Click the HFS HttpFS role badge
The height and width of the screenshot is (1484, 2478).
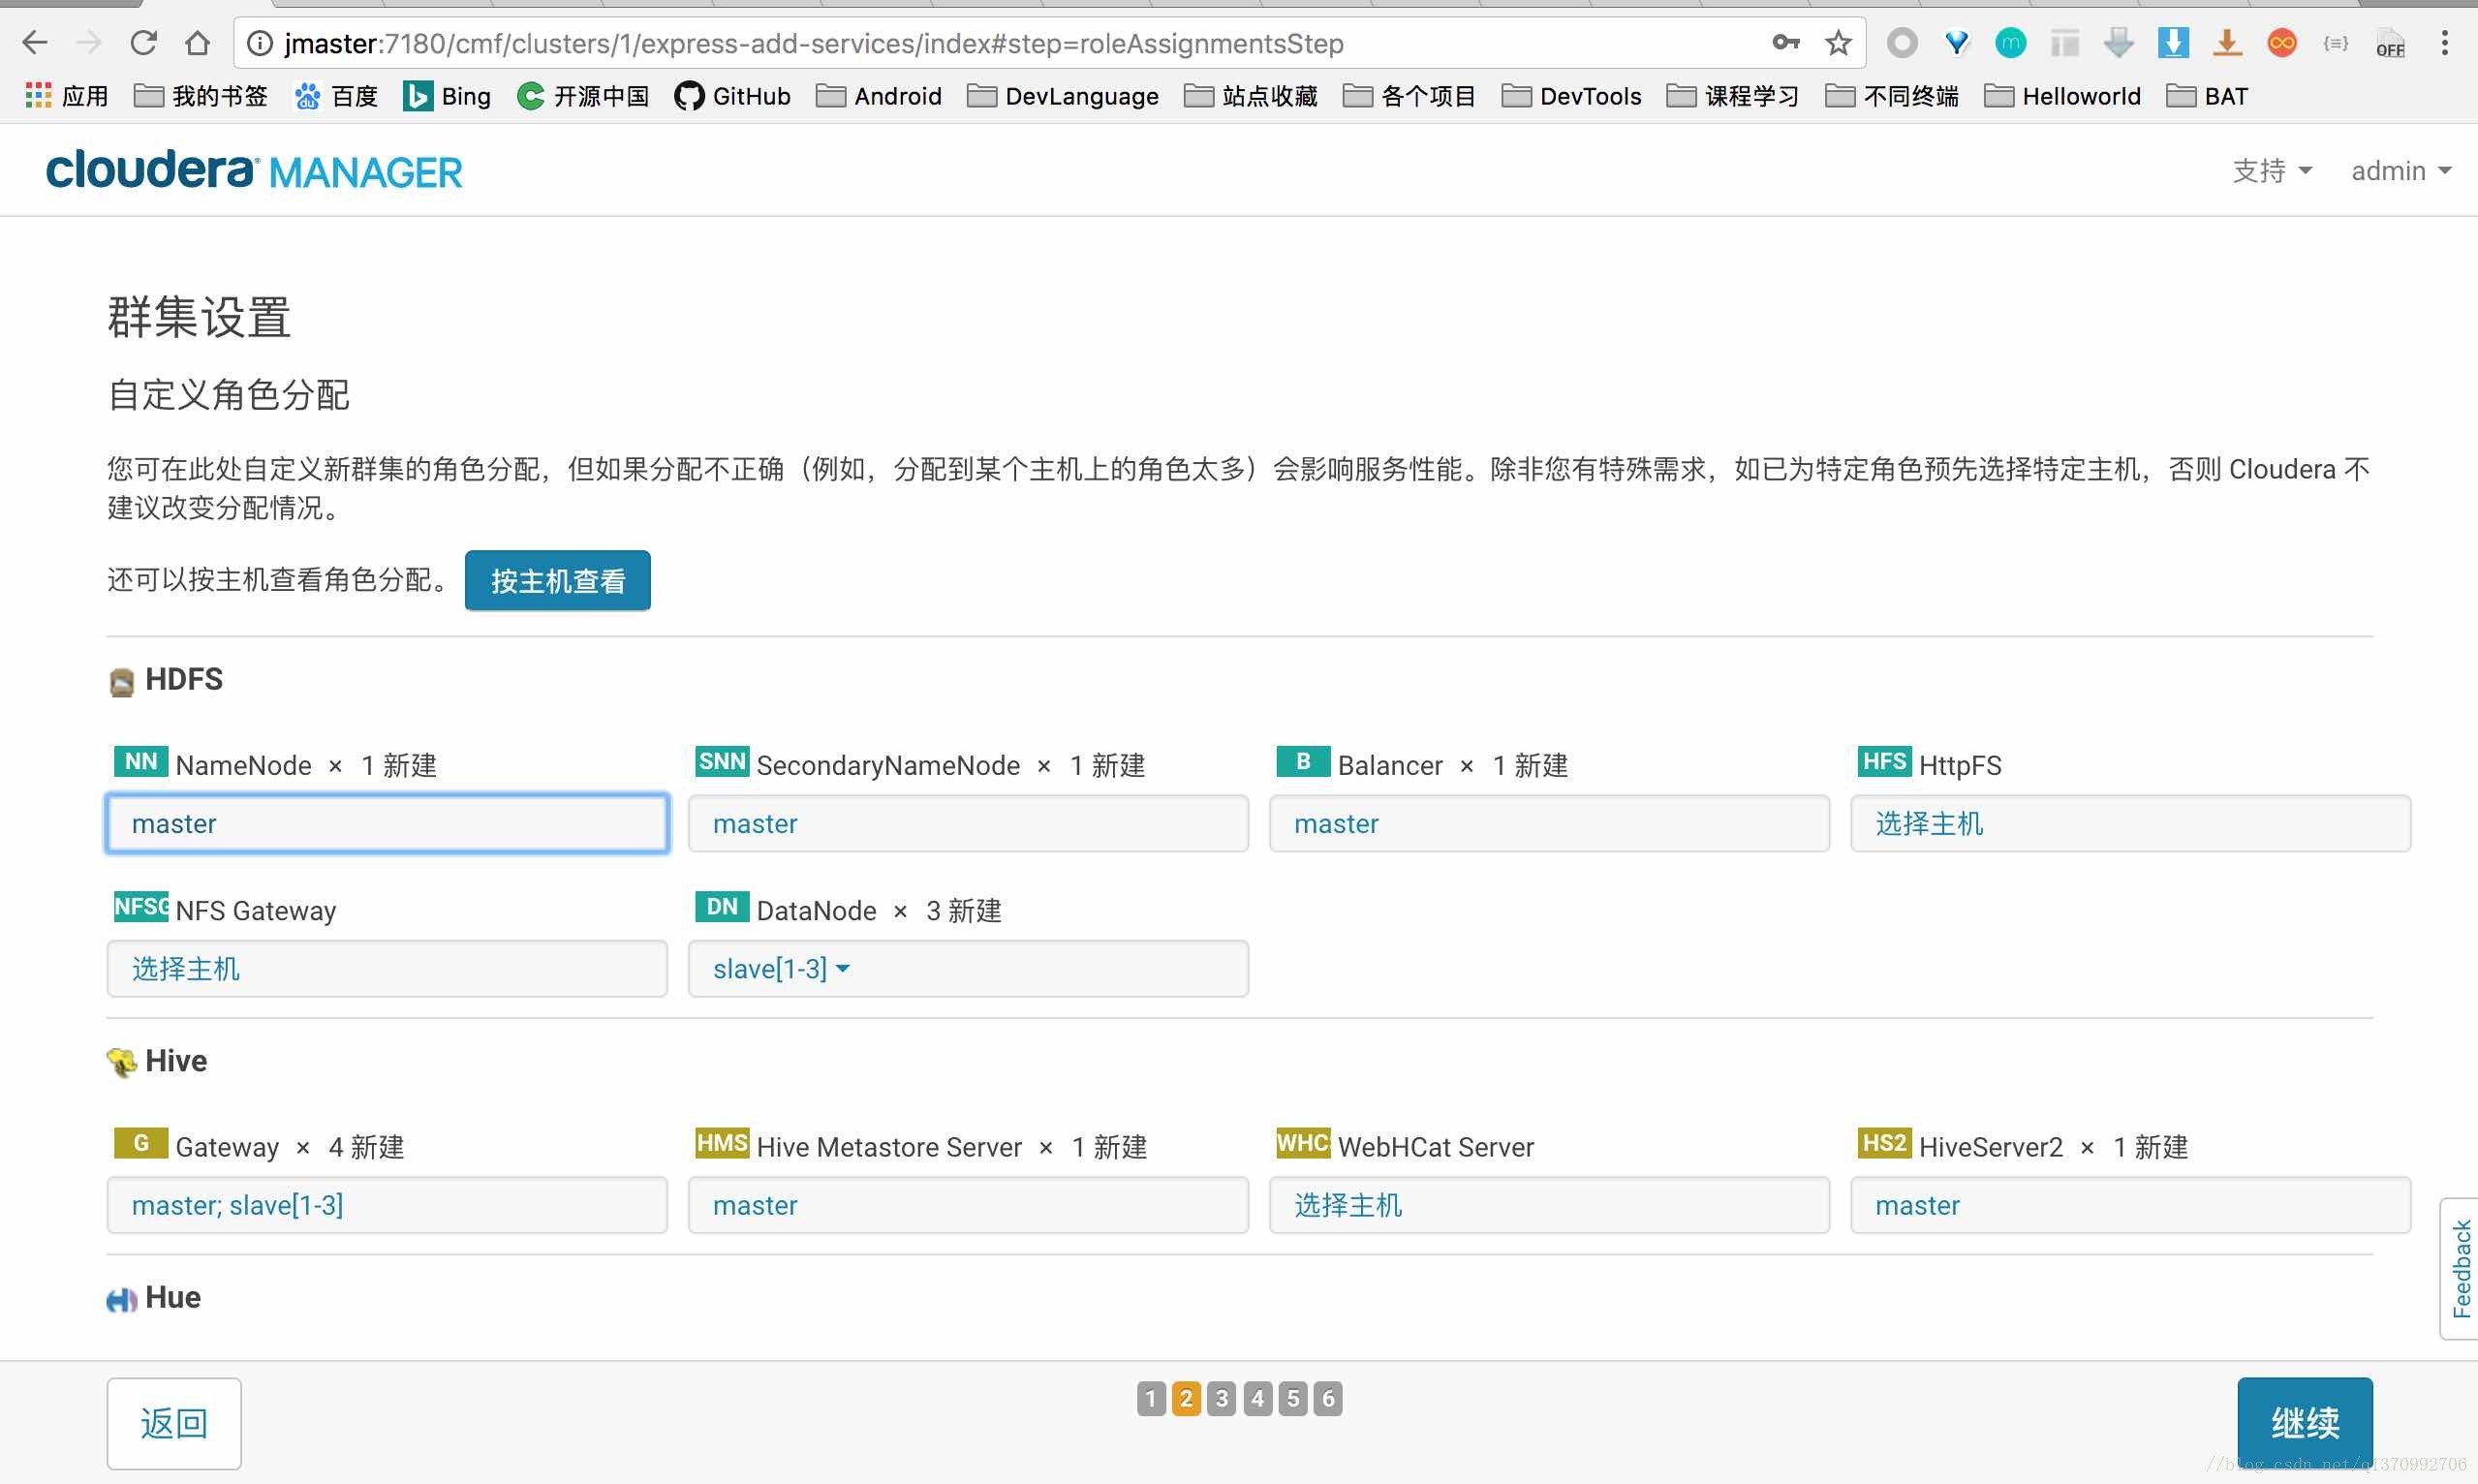click(x=1885, y=762)
